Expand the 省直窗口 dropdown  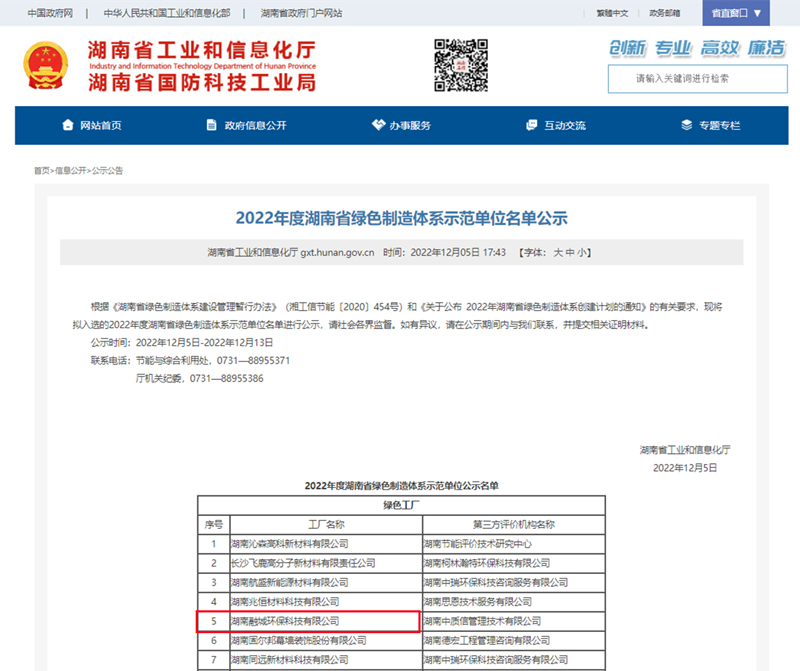pyautogui.click(x=736, y=13)
